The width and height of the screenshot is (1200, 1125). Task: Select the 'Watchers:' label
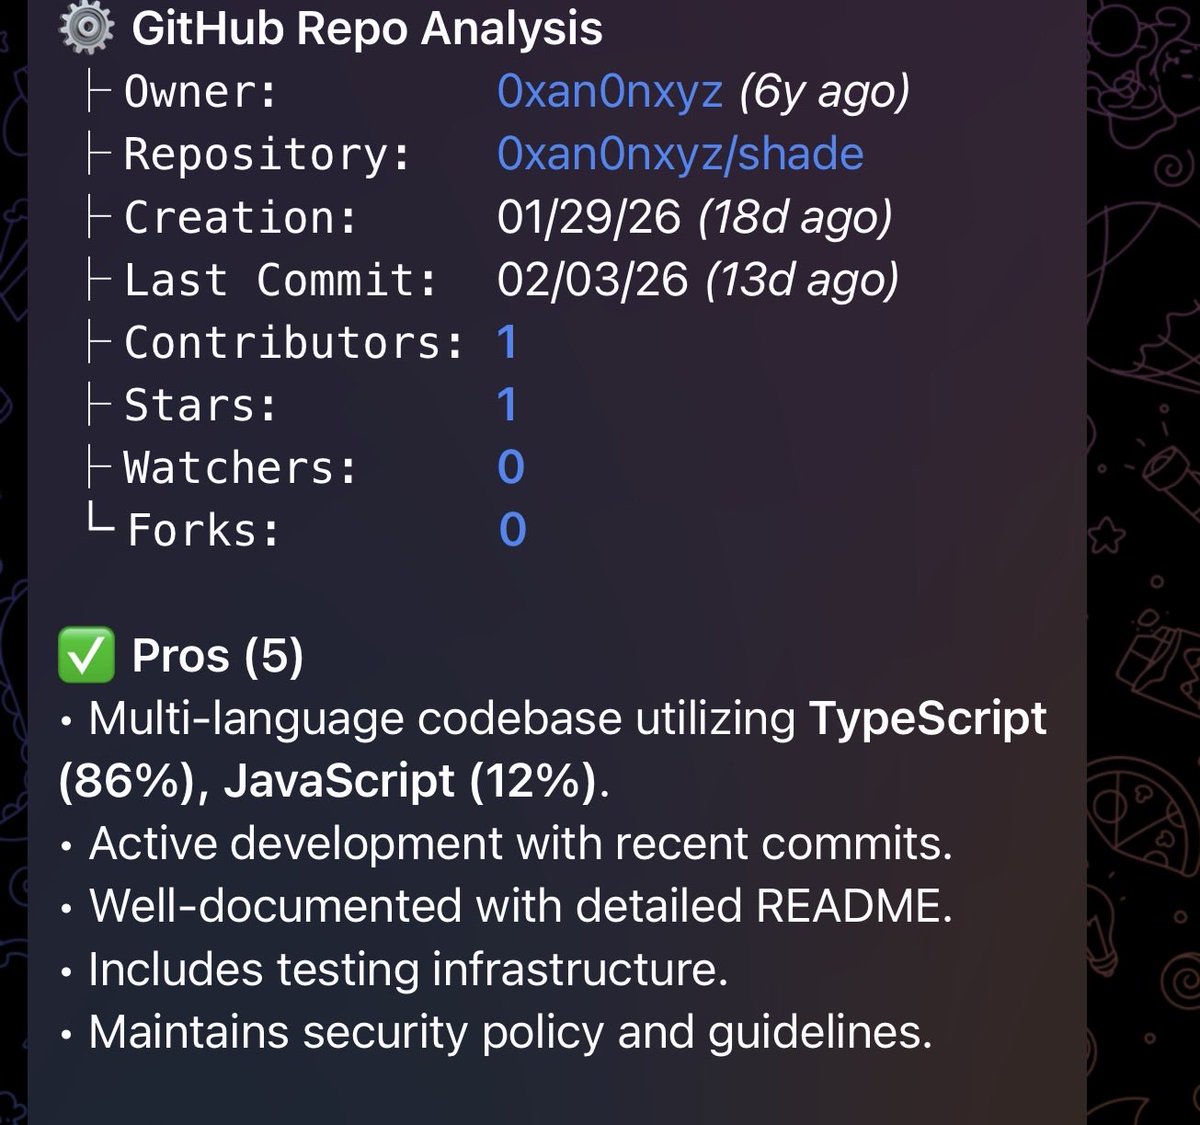(x=240, y=467)
